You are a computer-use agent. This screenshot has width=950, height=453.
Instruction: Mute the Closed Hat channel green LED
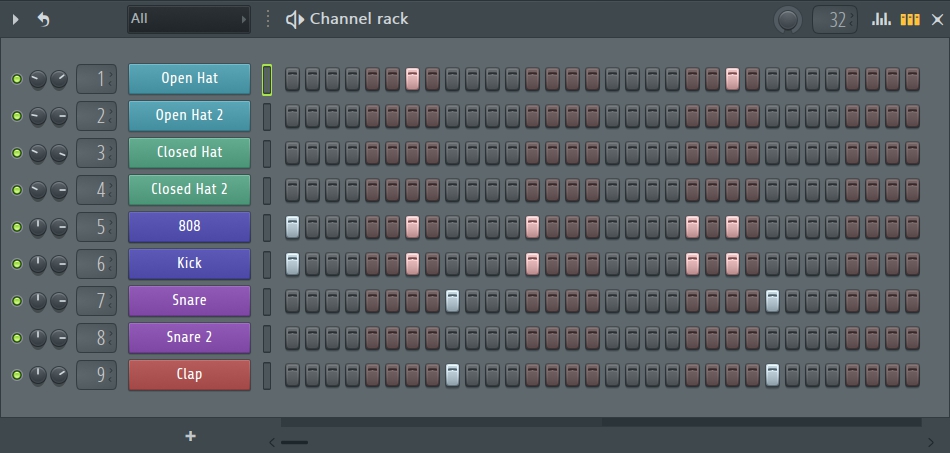point(17,153)
